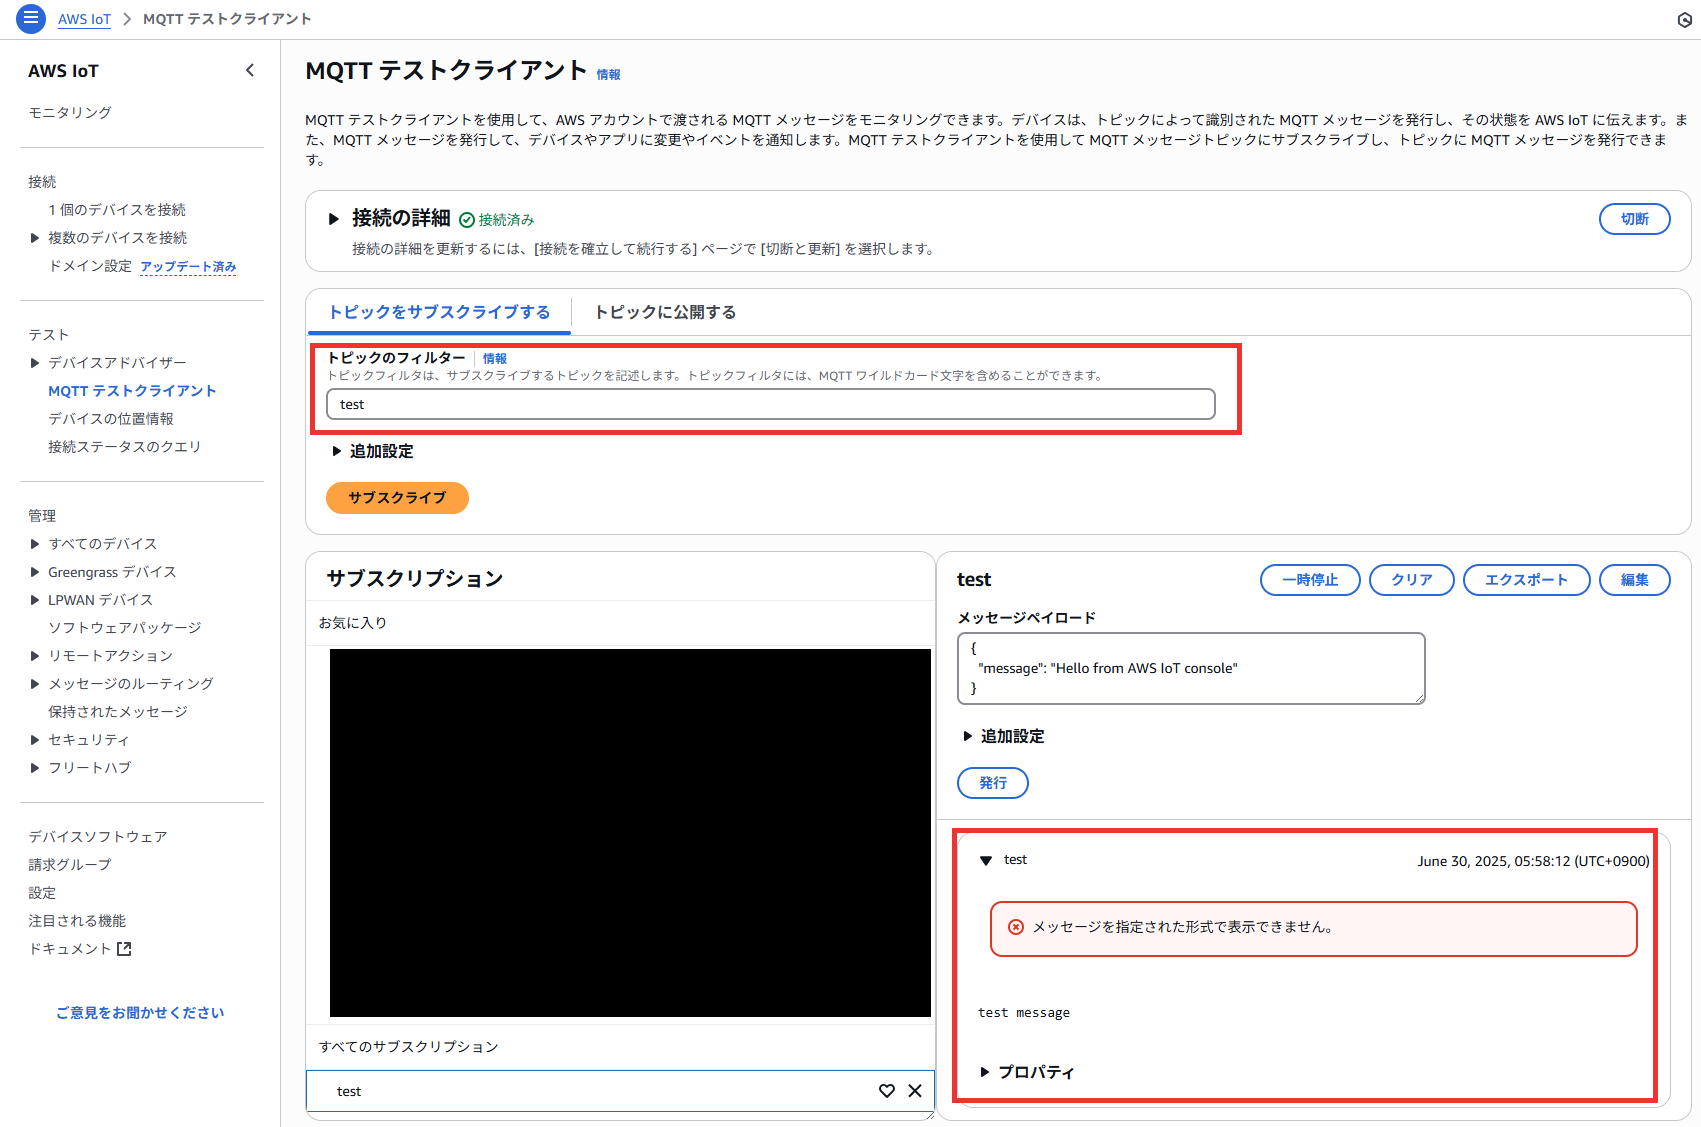Screen dimensions: 1701x1127
Task: Click the 編集 button
Action: pyautogui.click(x=1634, y=580)
